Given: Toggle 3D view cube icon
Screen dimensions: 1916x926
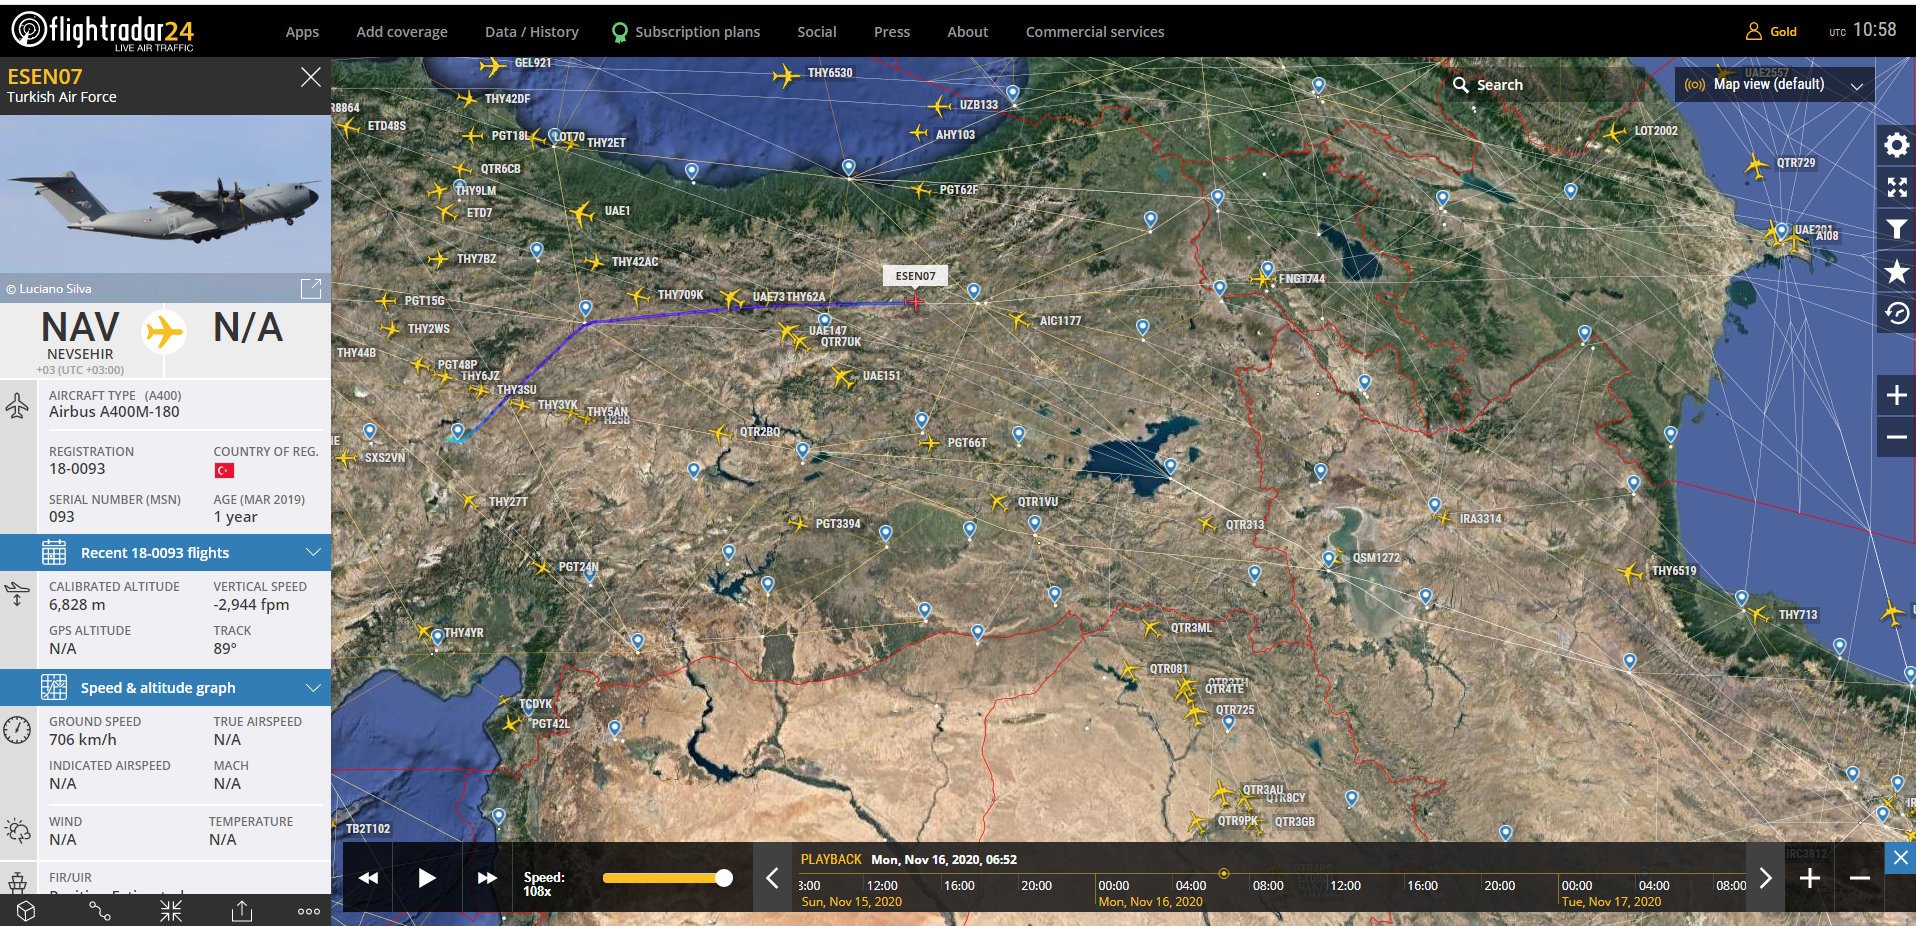Looking at the screenshot, I should [27, 911].
